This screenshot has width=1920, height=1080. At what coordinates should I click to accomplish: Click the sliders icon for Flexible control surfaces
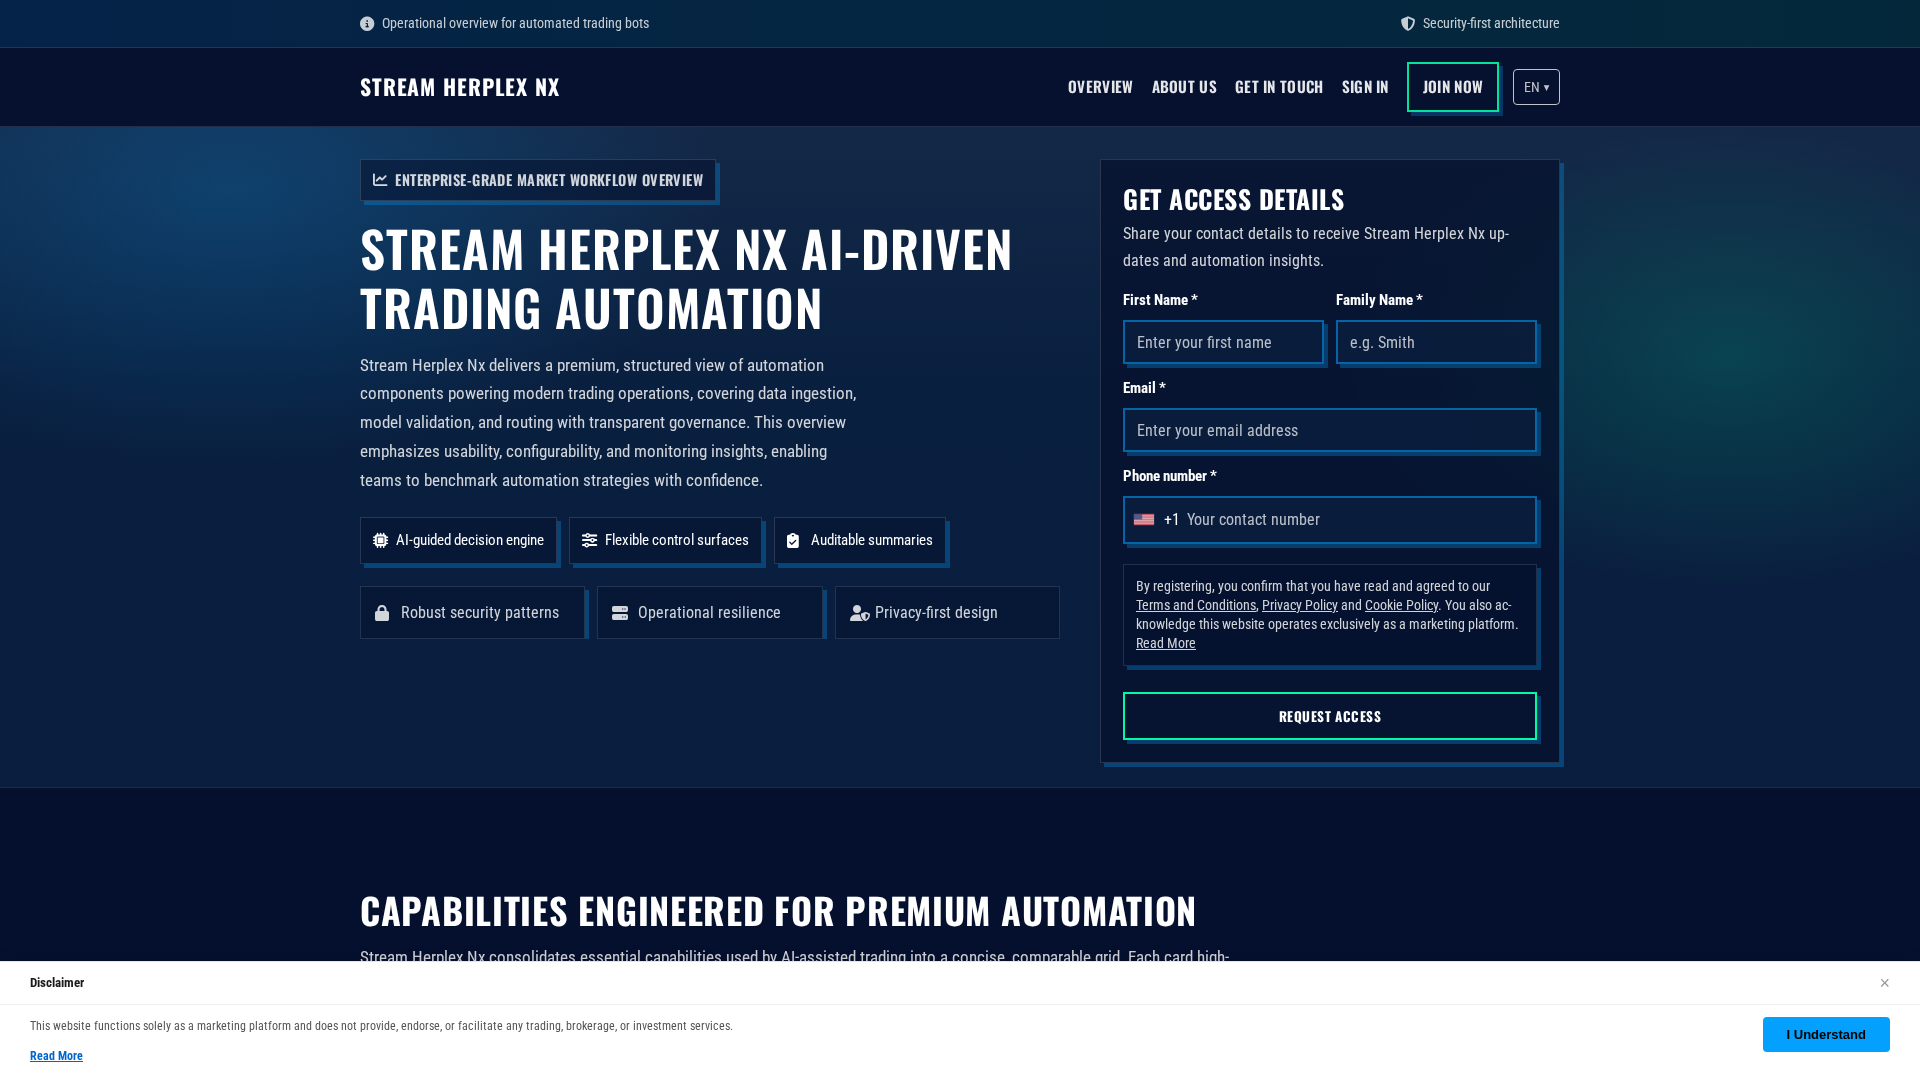click(x=590, y=541)
